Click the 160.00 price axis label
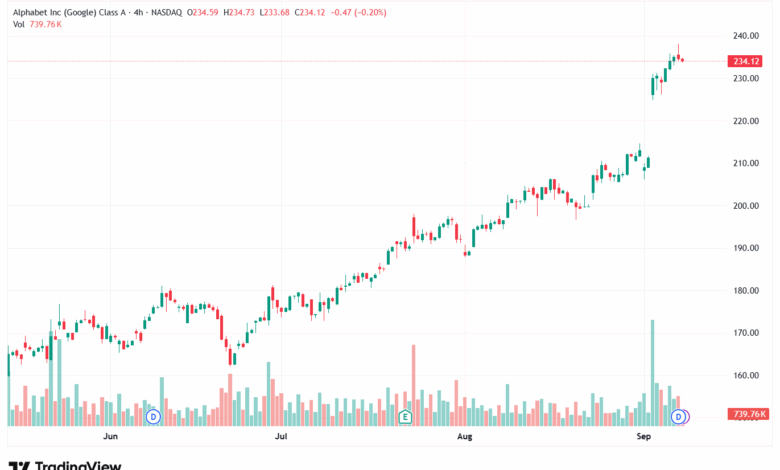The image size is (780, 470). 744,376
